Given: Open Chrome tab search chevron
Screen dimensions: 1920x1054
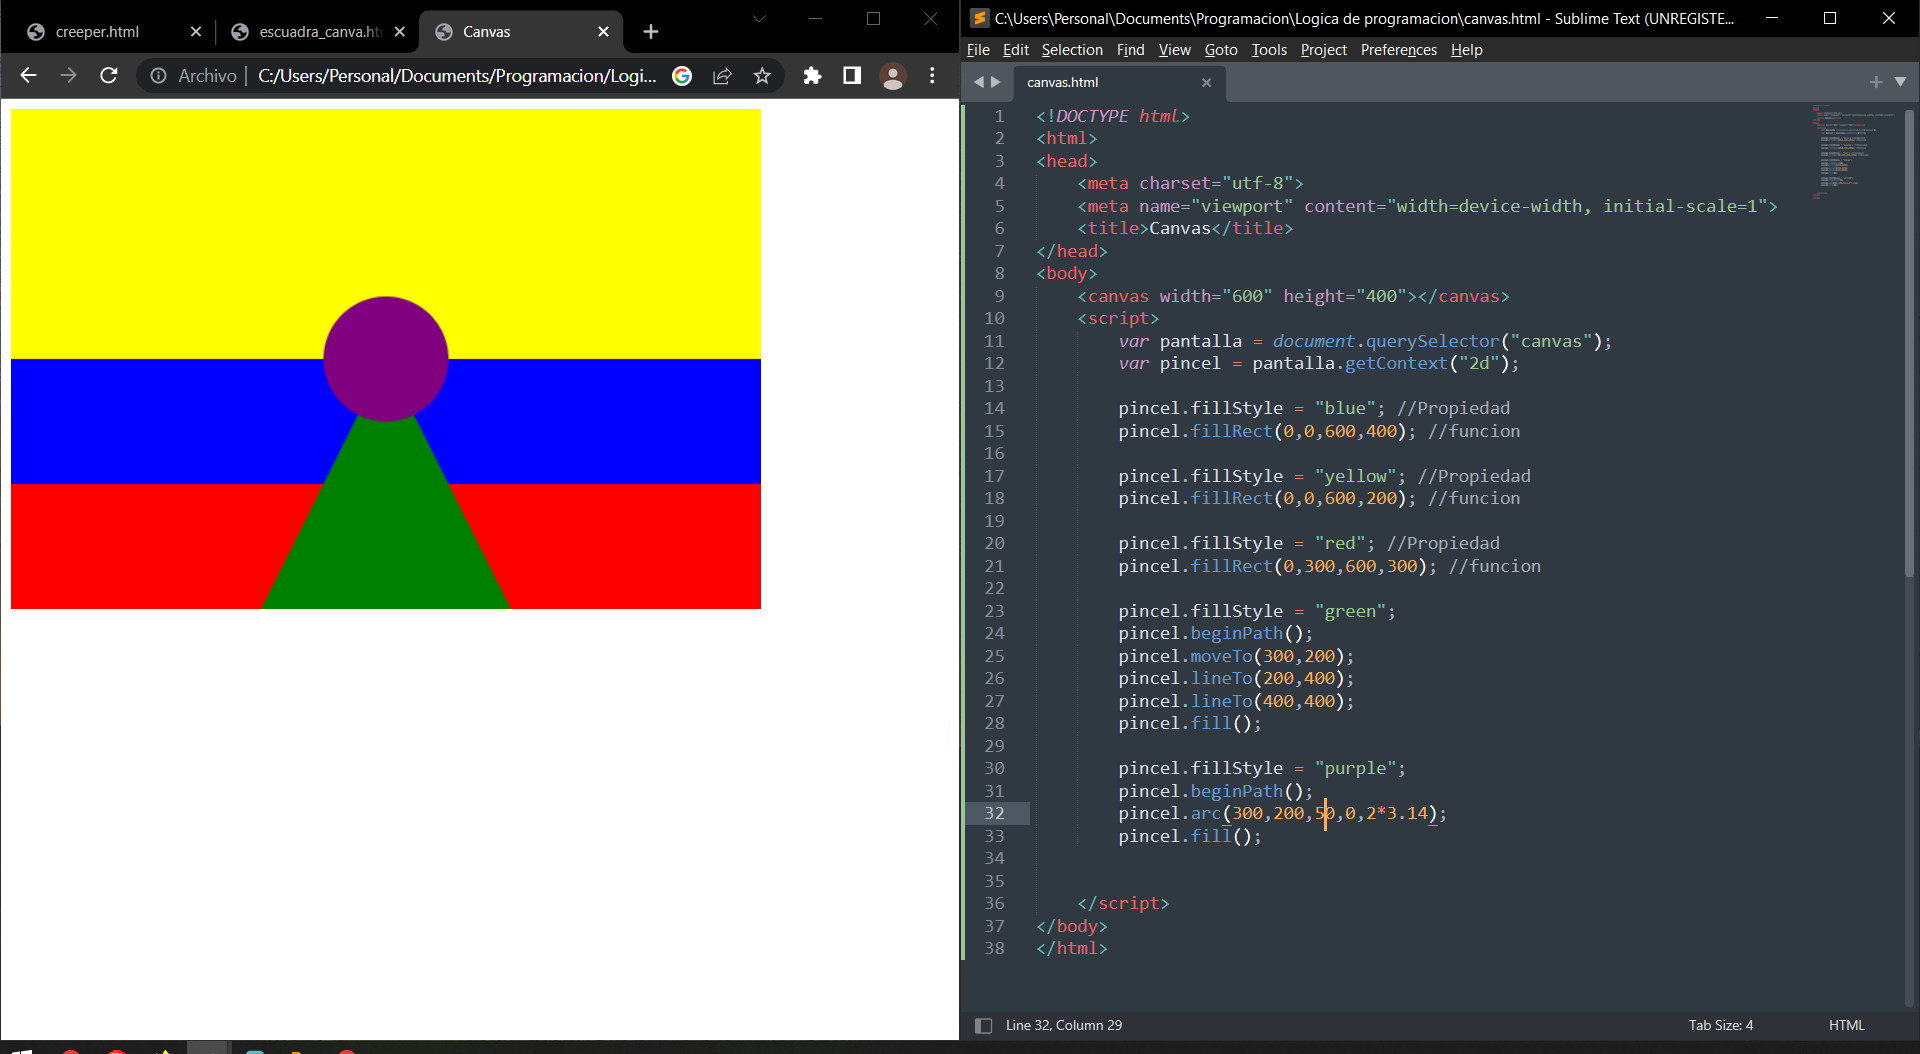Looking at the screenshot, I should (x=759, y=19).
